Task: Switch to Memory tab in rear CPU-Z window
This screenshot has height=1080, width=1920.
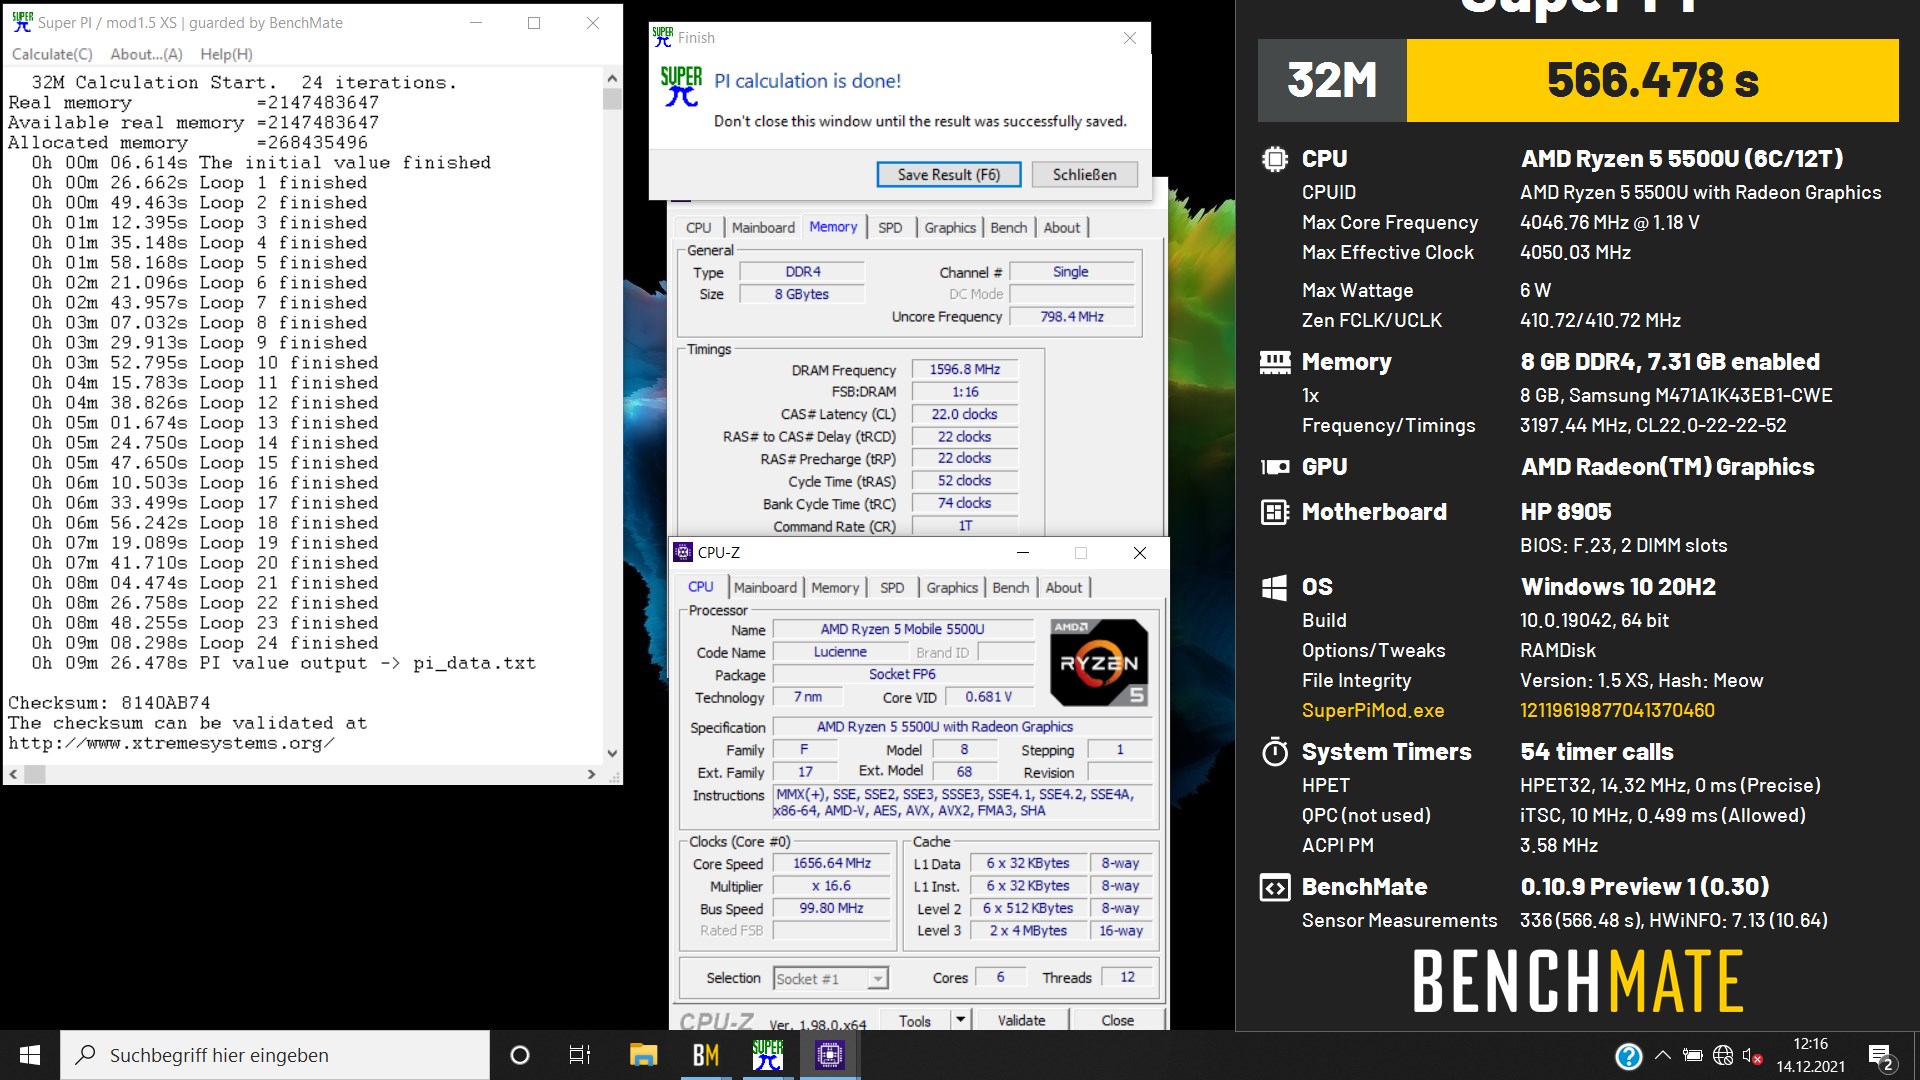Action: coord(833,227)
